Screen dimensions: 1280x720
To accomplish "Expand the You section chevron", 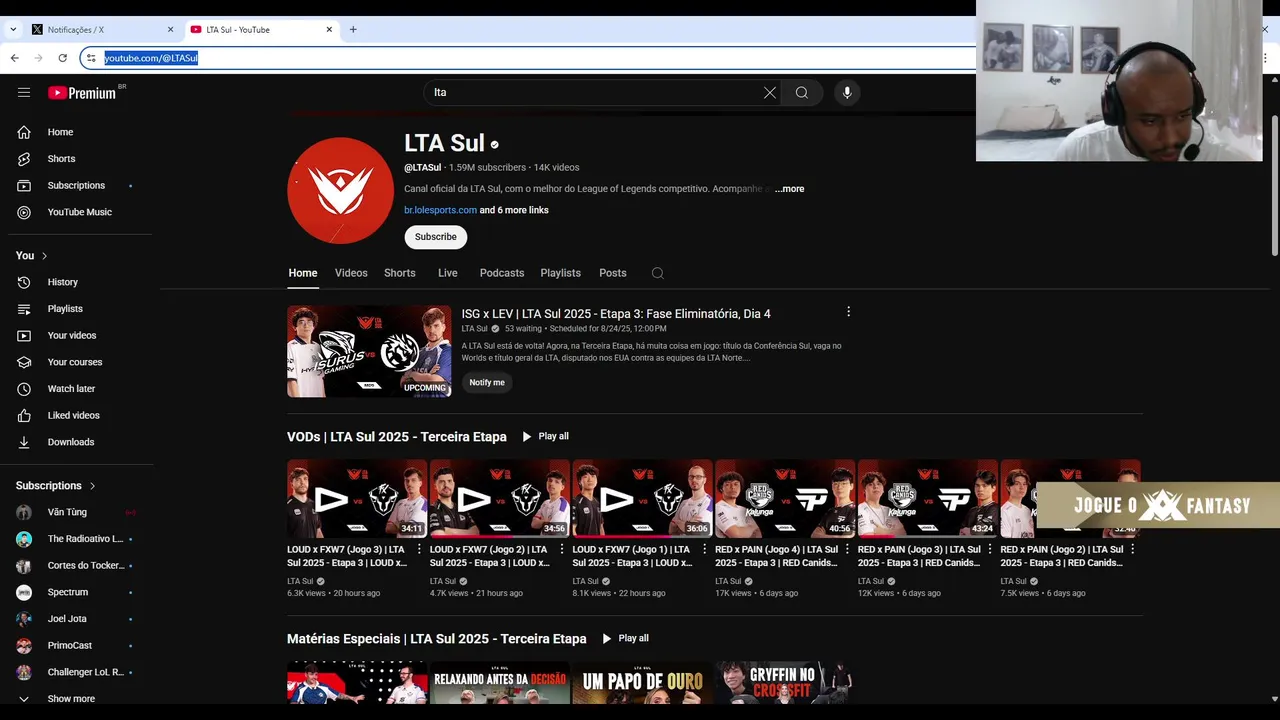I will 44,256.
